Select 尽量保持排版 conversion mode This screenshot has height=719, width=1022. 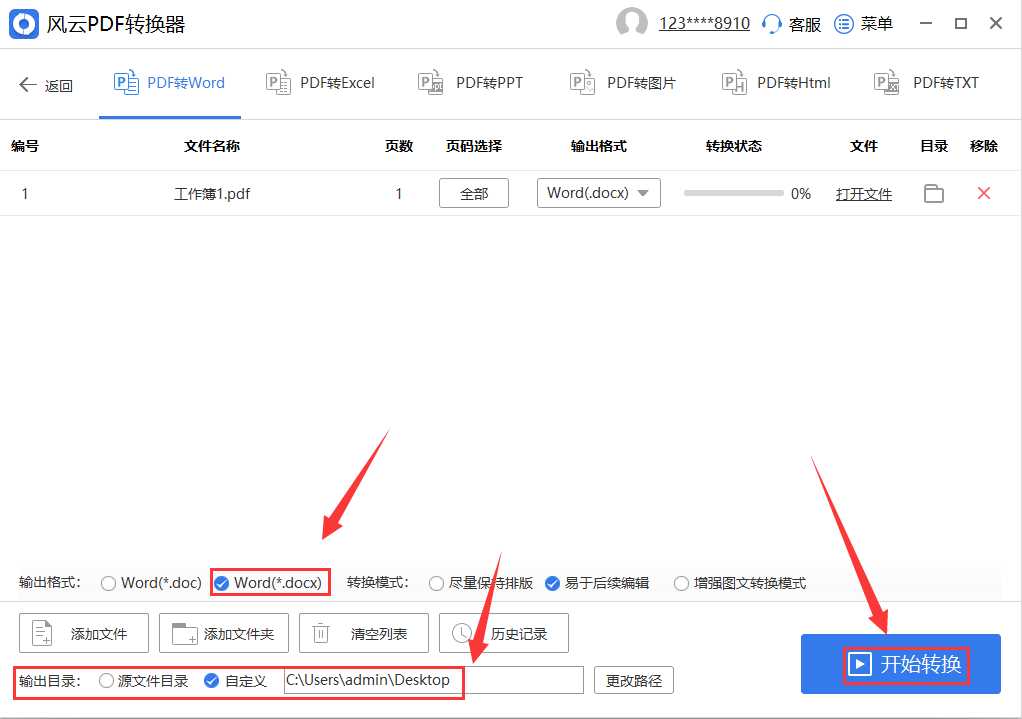(x=481, y=583)
